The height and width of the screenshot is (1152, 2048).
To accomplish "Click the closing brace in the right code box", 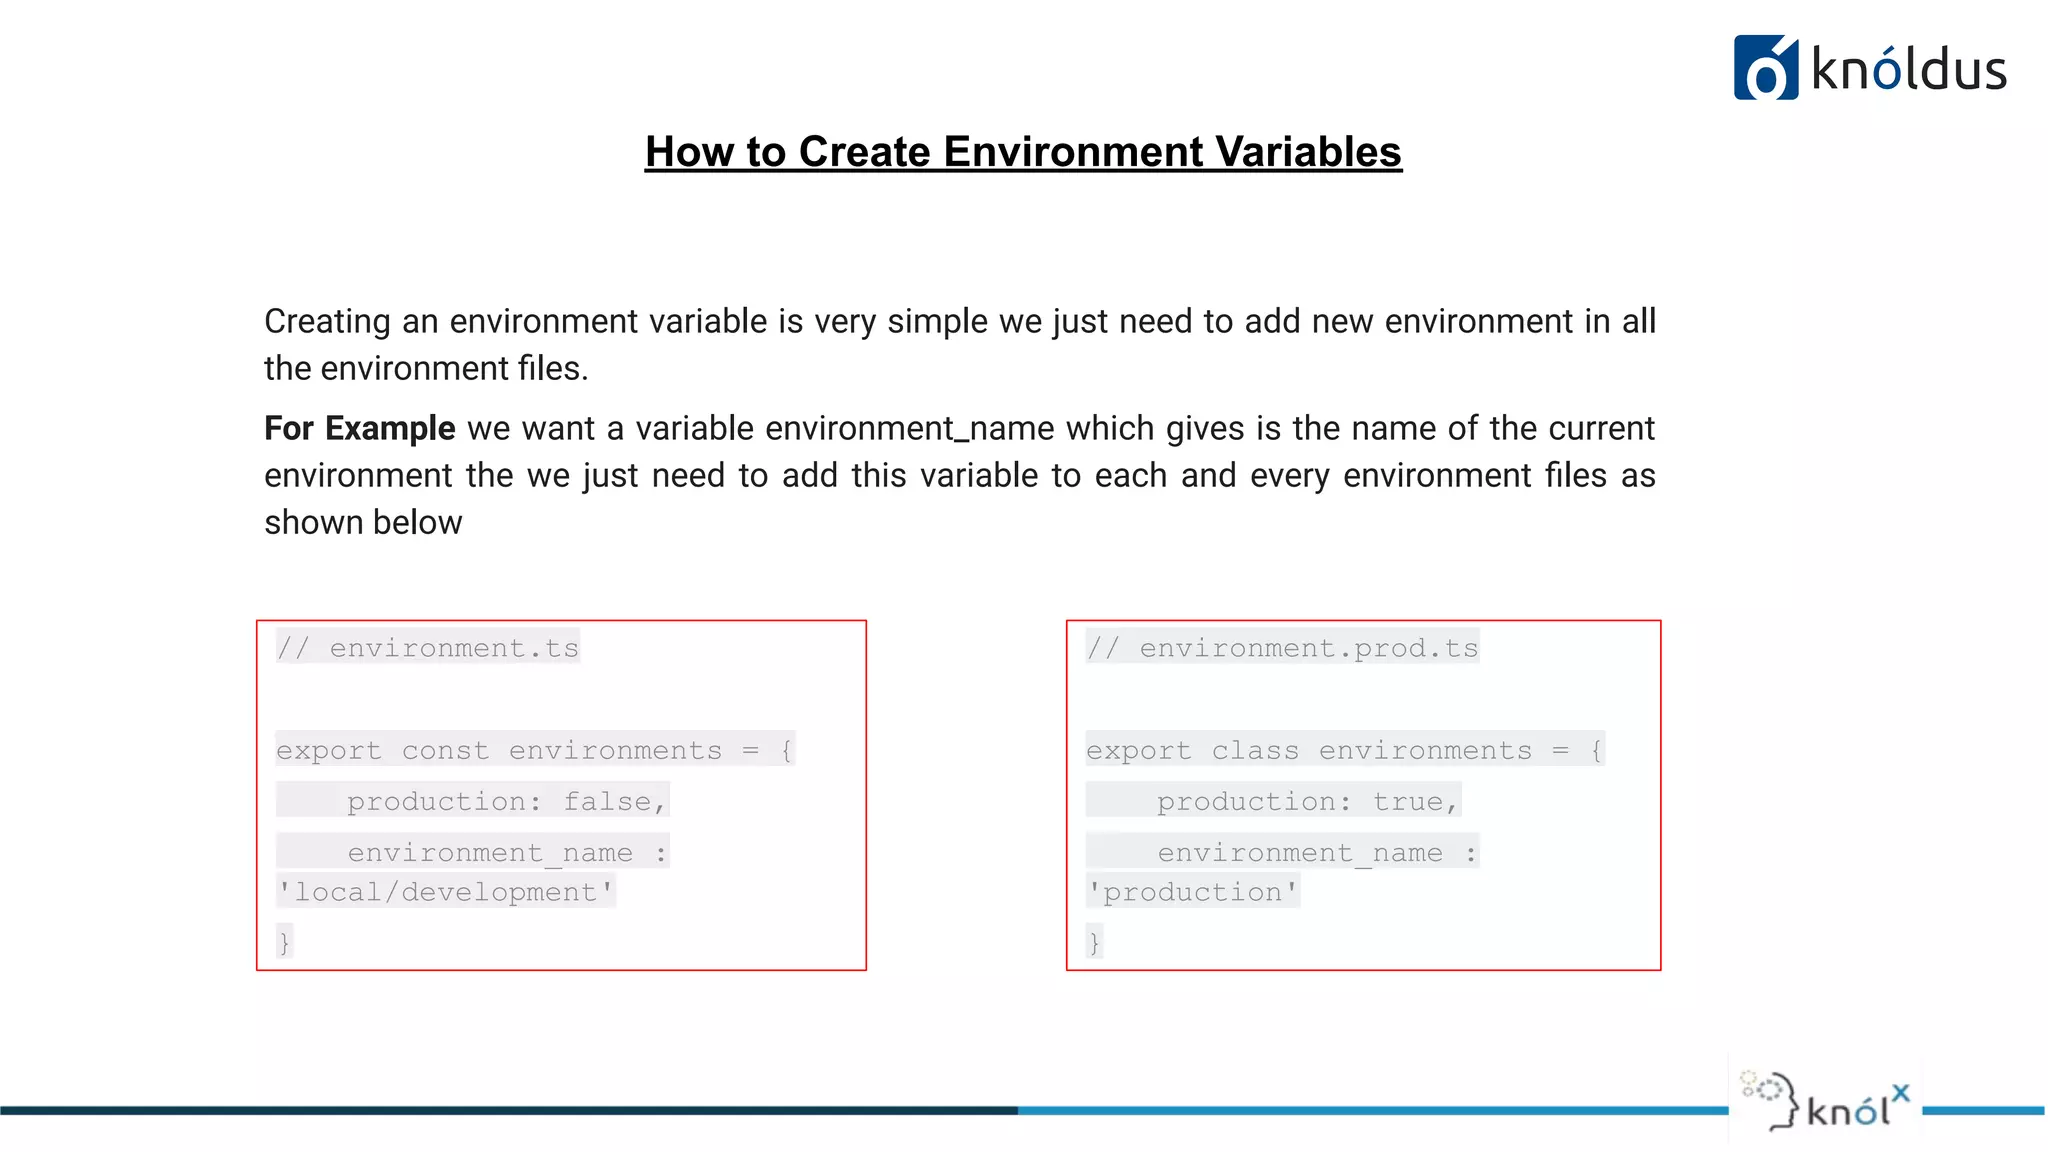I will (x=1094, y=942).
